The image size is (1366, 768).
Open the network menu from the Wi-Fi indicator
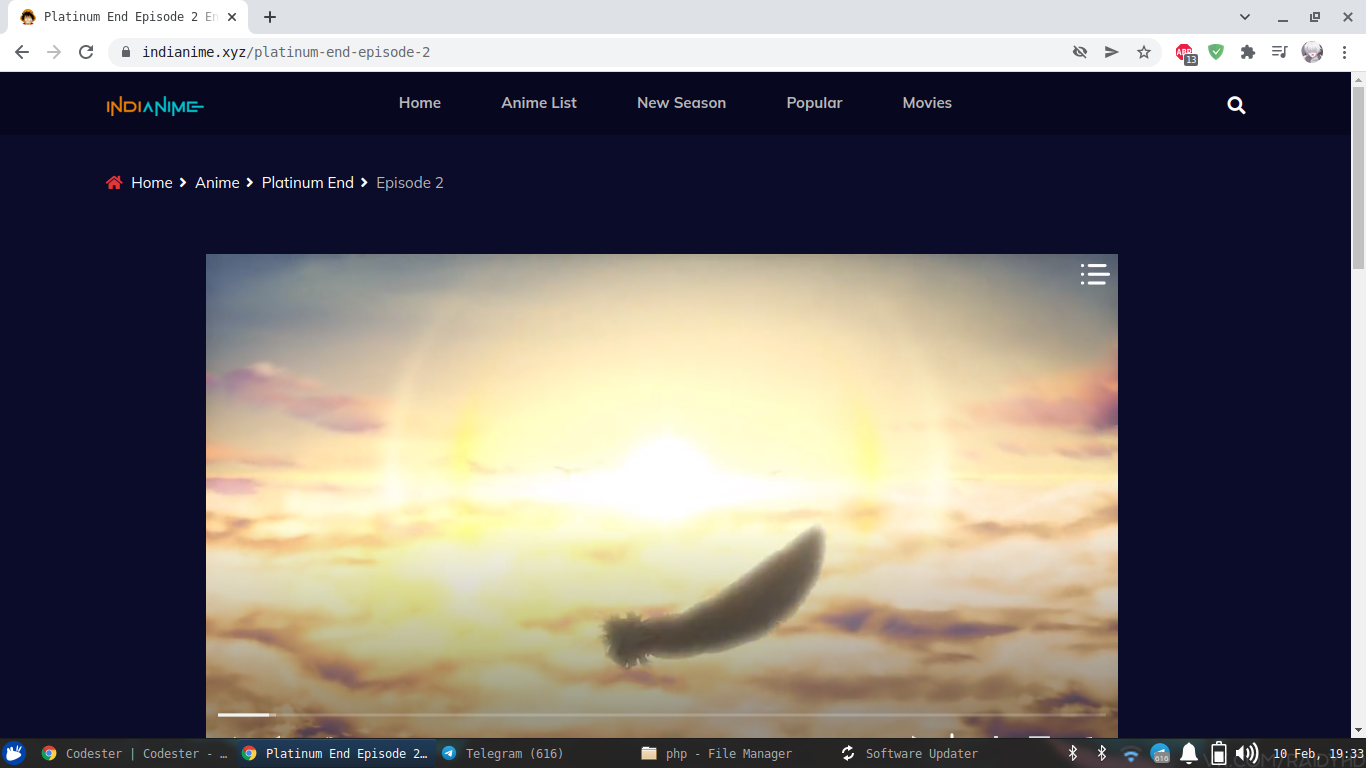(1131, 753)
